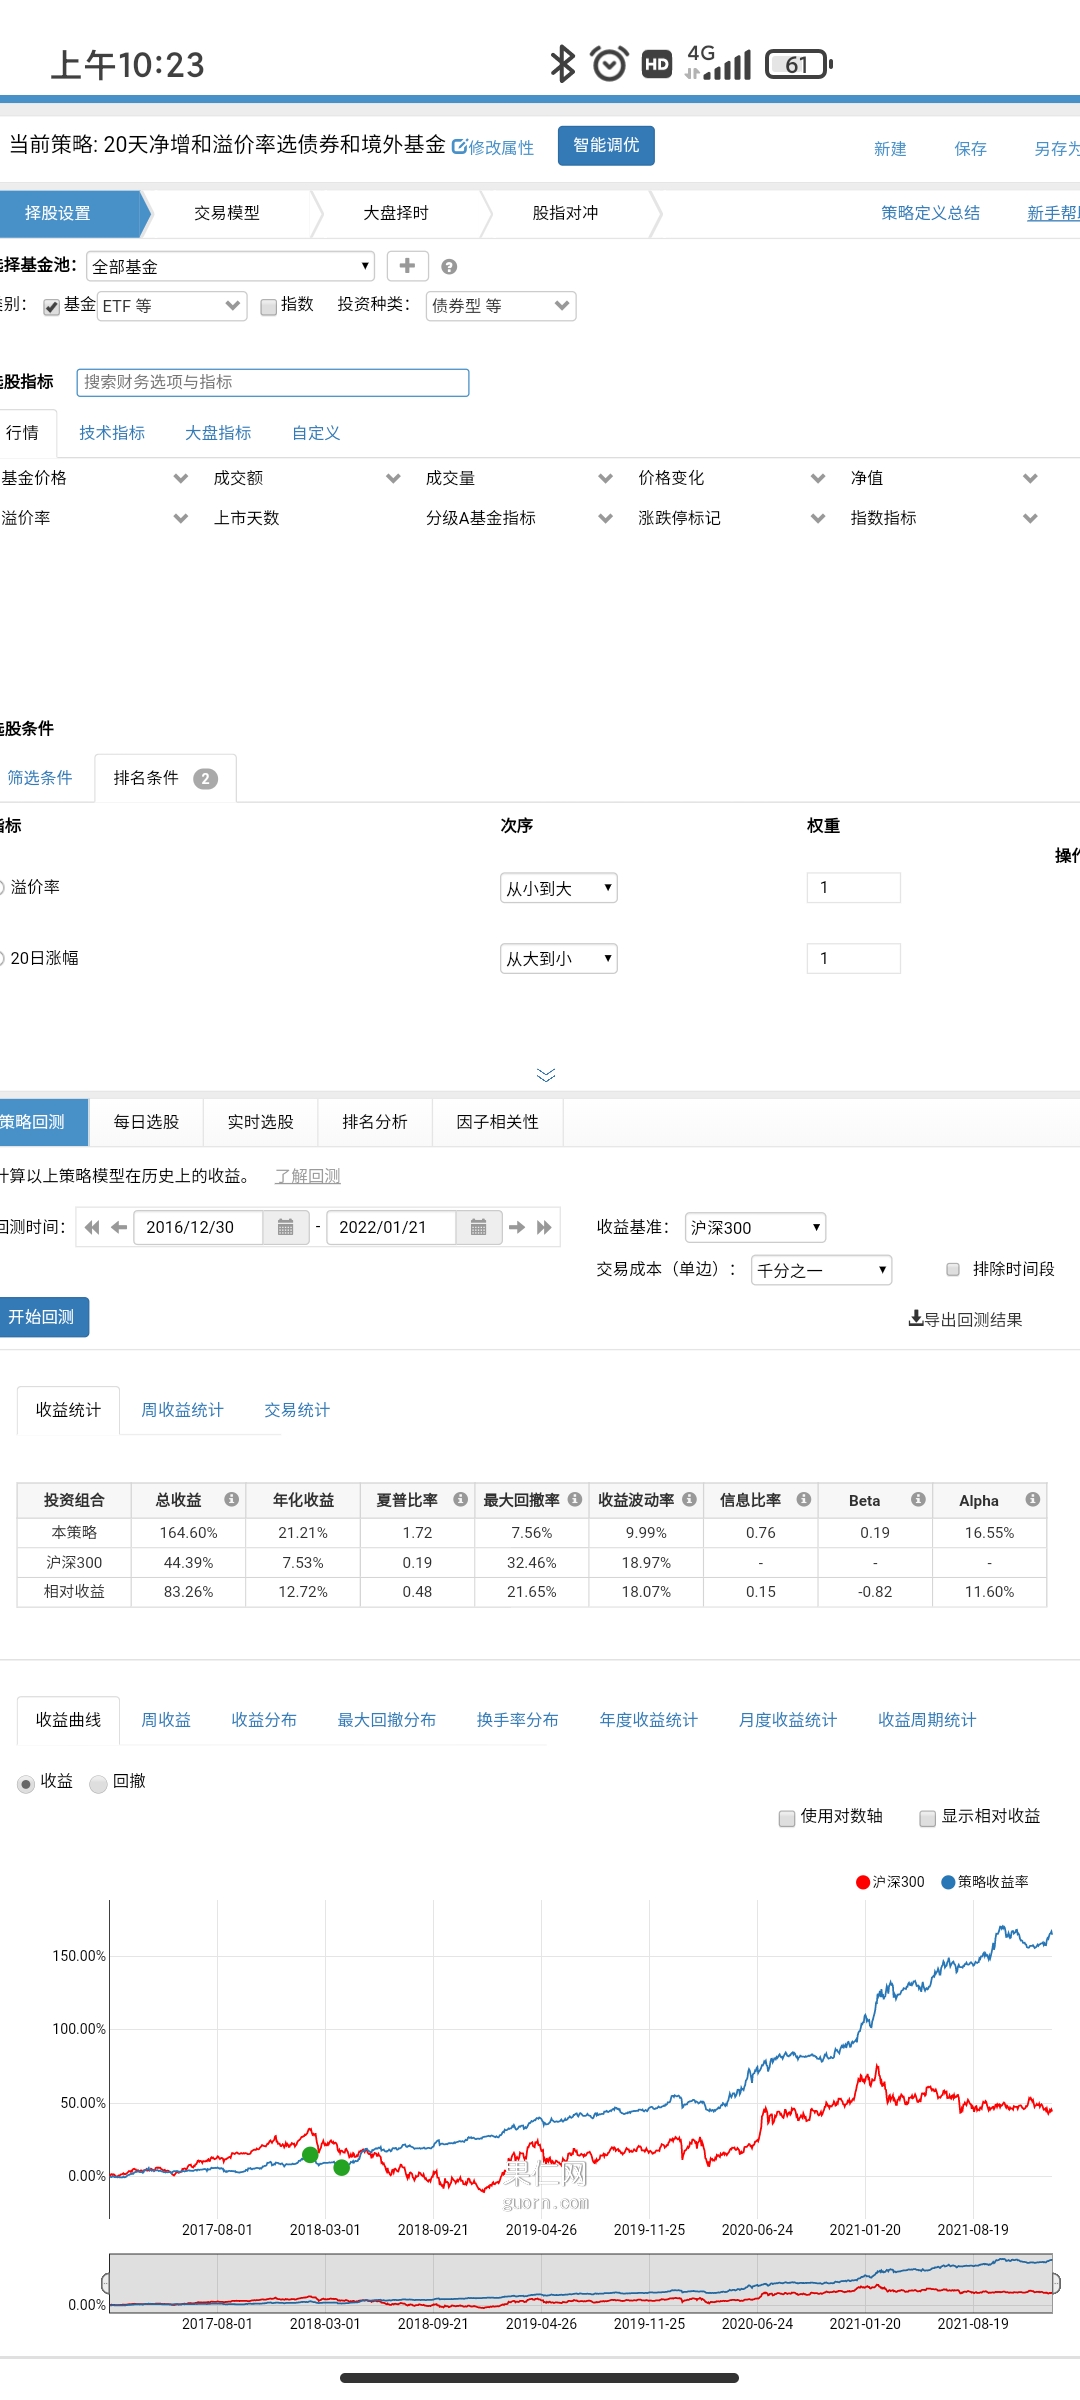This screenshot has height=2400, width=1080.
Task: Click the 开始回测 button
Action: [42, 1317]
